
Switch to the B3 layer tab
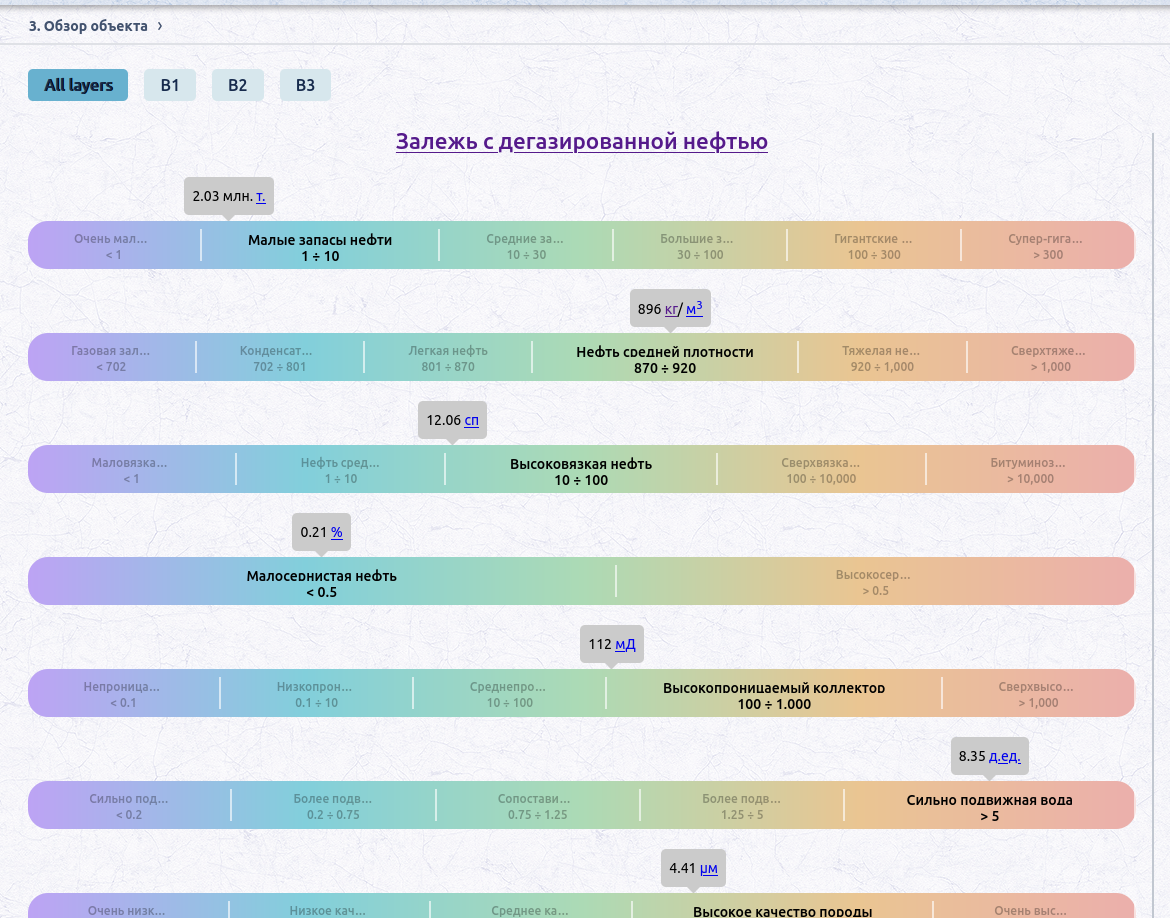(305, 85)
